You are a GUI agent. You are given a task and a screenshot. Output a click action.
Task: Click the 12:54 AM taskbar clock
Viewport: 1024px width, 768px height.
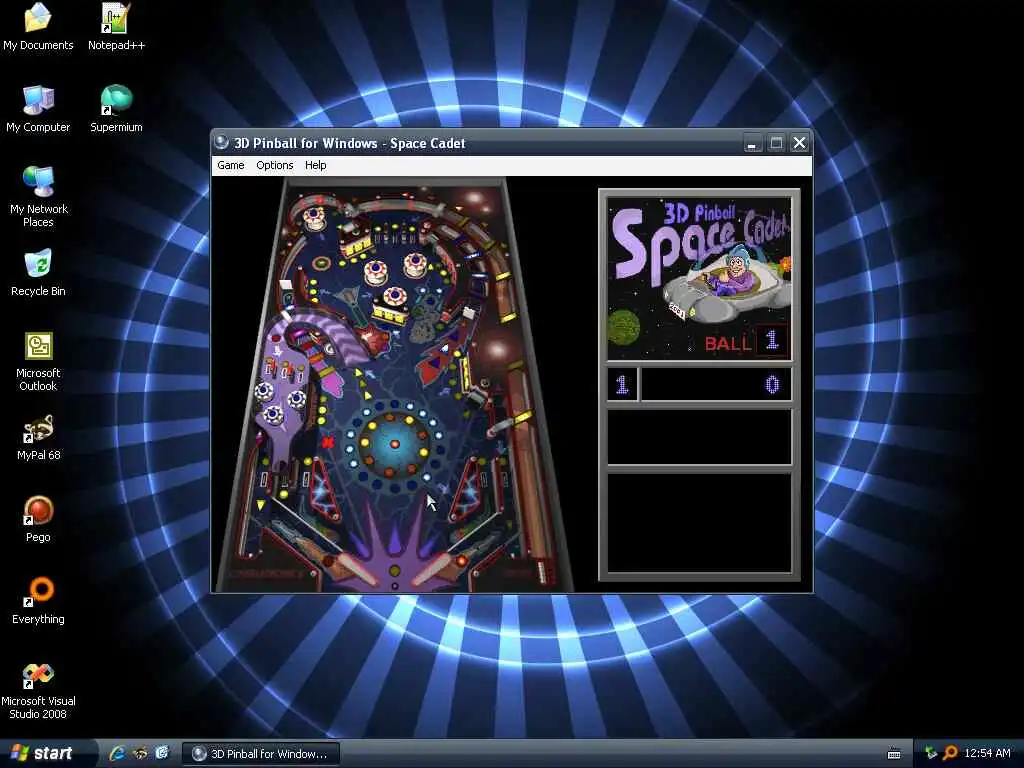pos(987,753)
